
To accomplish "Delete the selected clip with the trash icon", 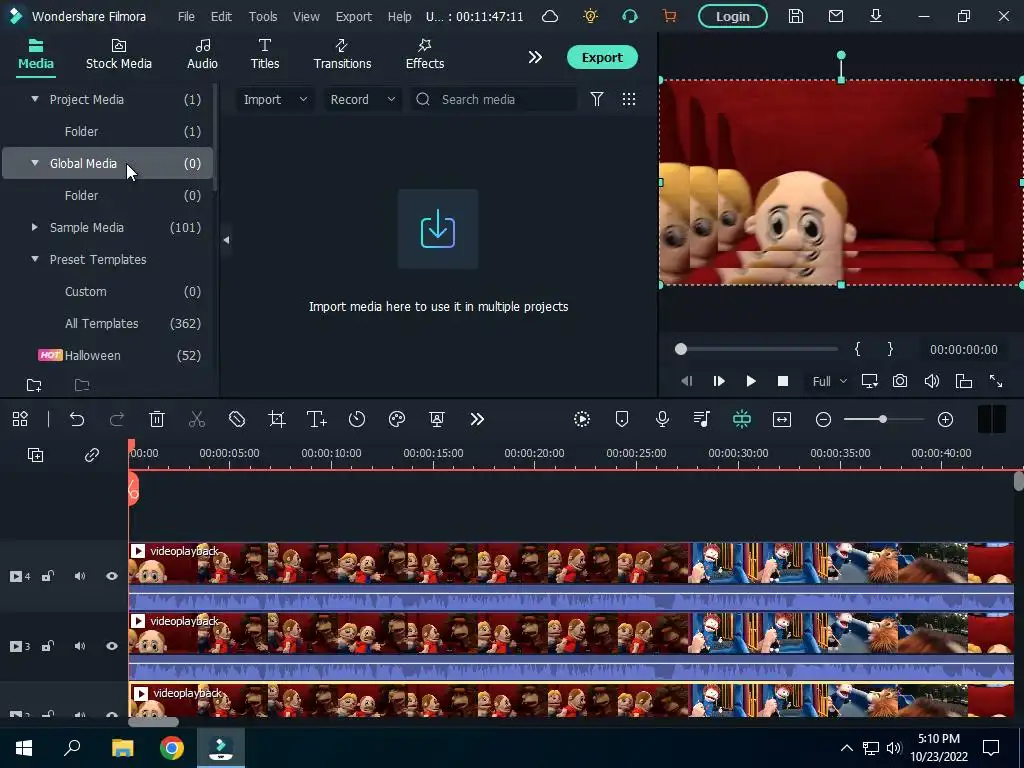I will tap(157, 419).
